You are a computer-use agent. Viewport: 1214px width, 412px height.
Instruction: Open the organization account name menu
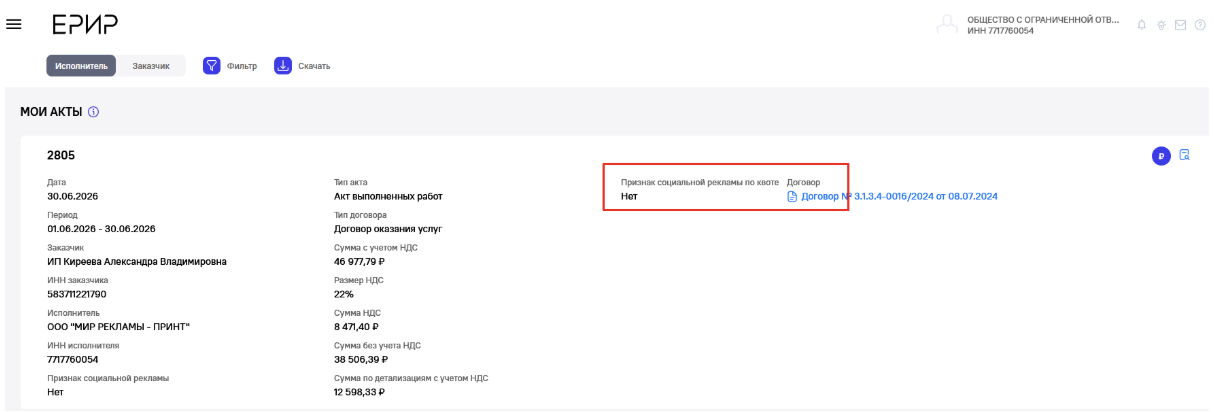1042,25
